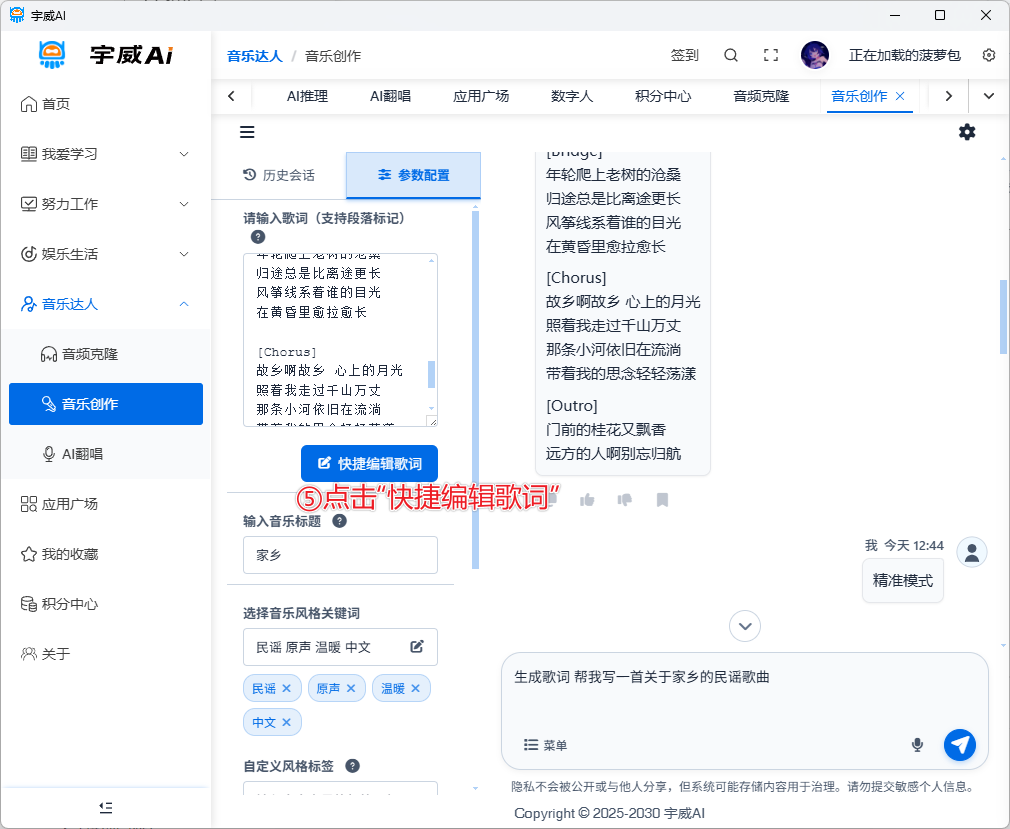The image size is (1010, 829).
Task: Expand the 我爱学习 sidebar section
Action: point(183,154)
